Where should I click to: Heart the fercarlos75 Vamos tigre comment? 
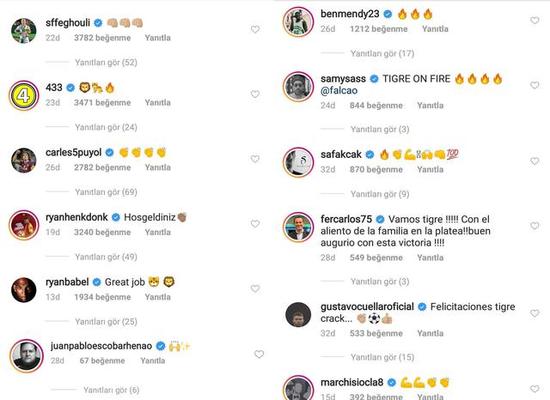pos(535,226)
